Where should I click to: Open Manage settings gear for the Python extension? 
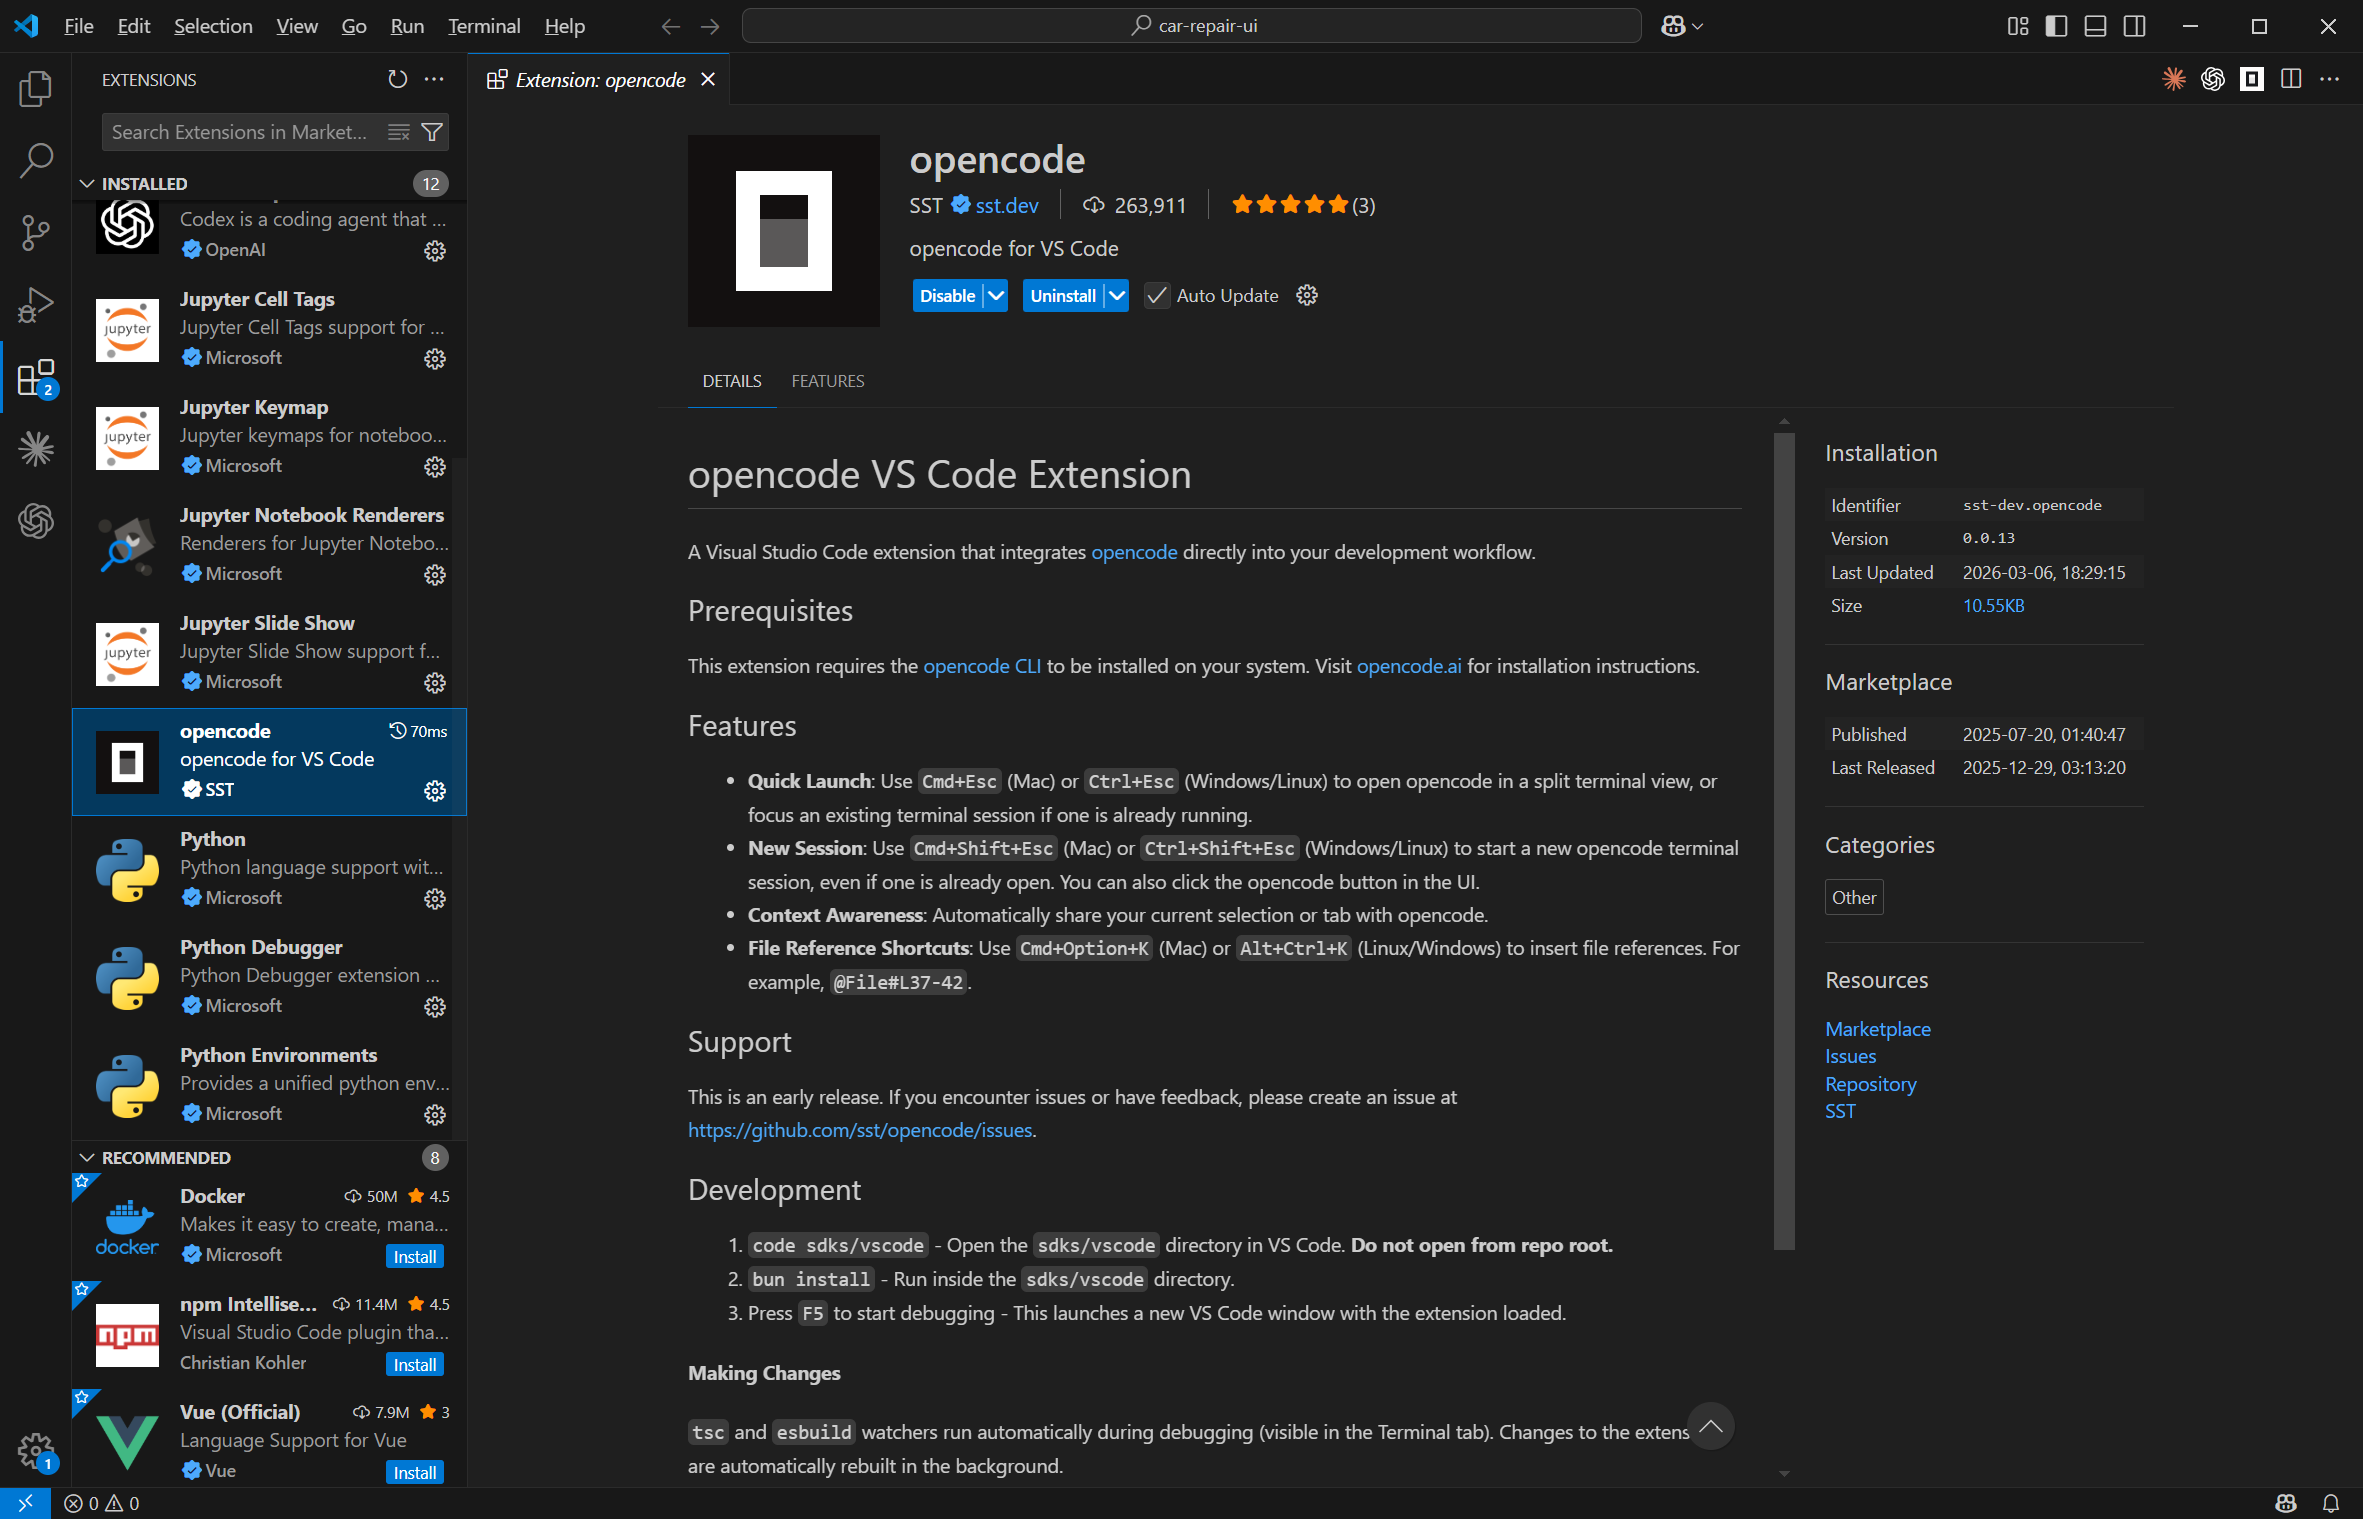434,899
